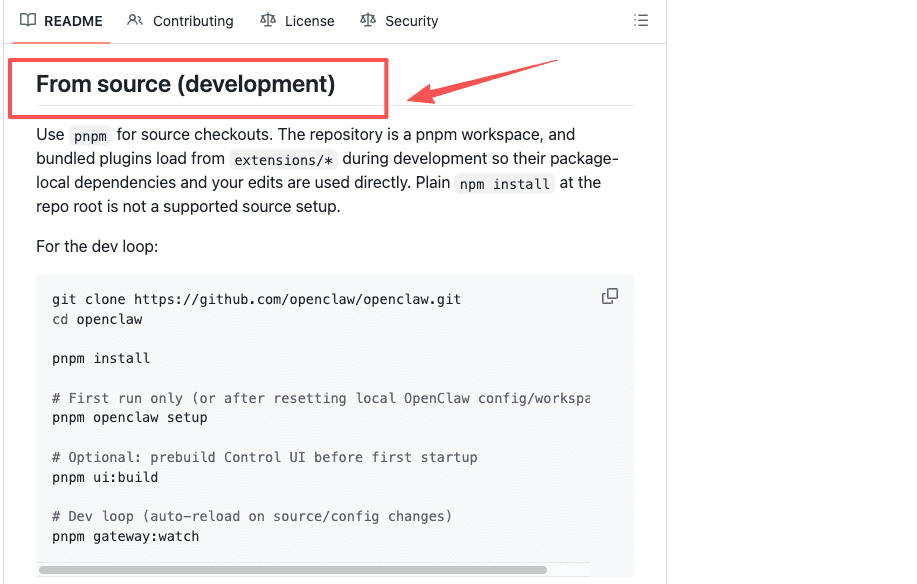Click the git clone command line

coord(256,299)
